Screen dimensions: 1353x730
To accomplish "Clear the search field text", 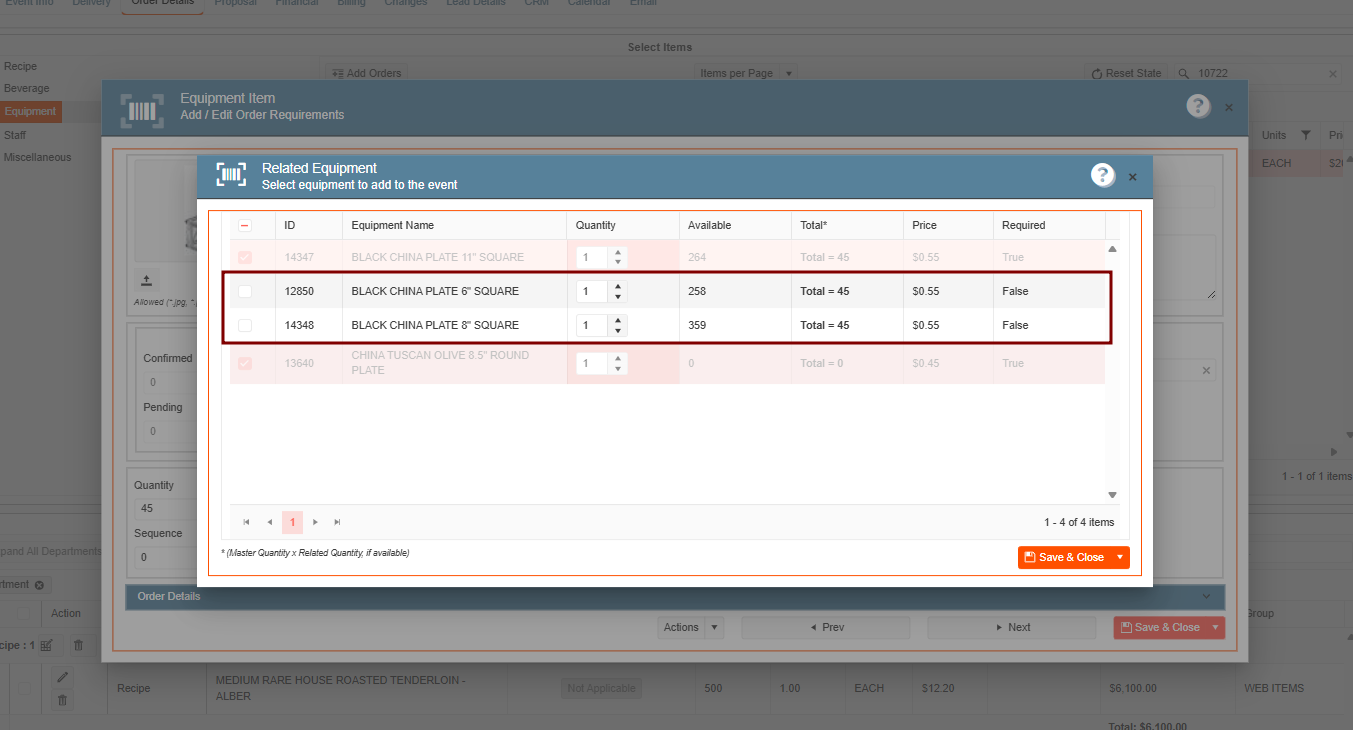I will click(1332, 74).
